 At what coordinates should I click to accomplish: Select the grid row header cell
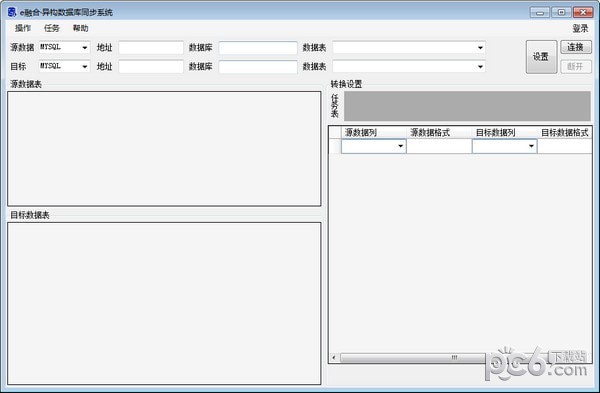click(335, 146)
